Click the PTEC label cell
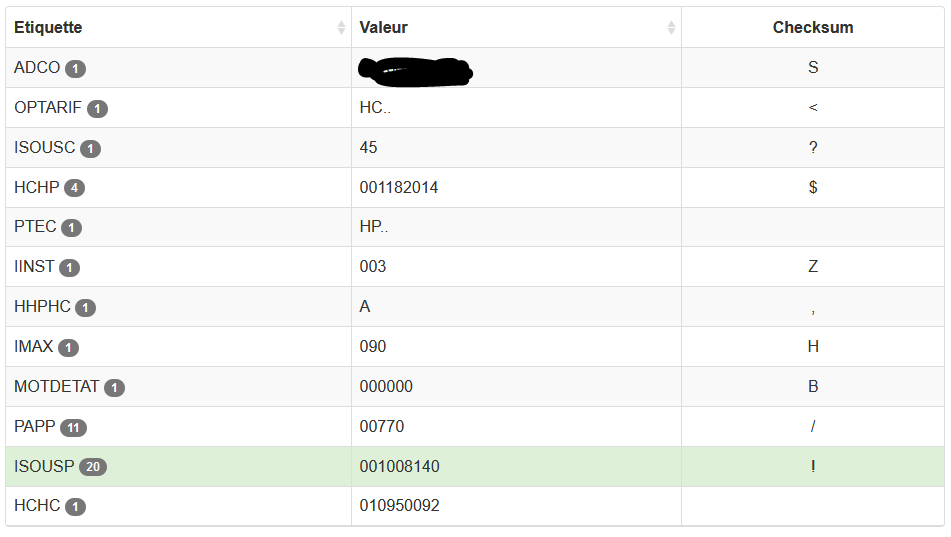Screen dimensions: 951x537 point(178,227)
